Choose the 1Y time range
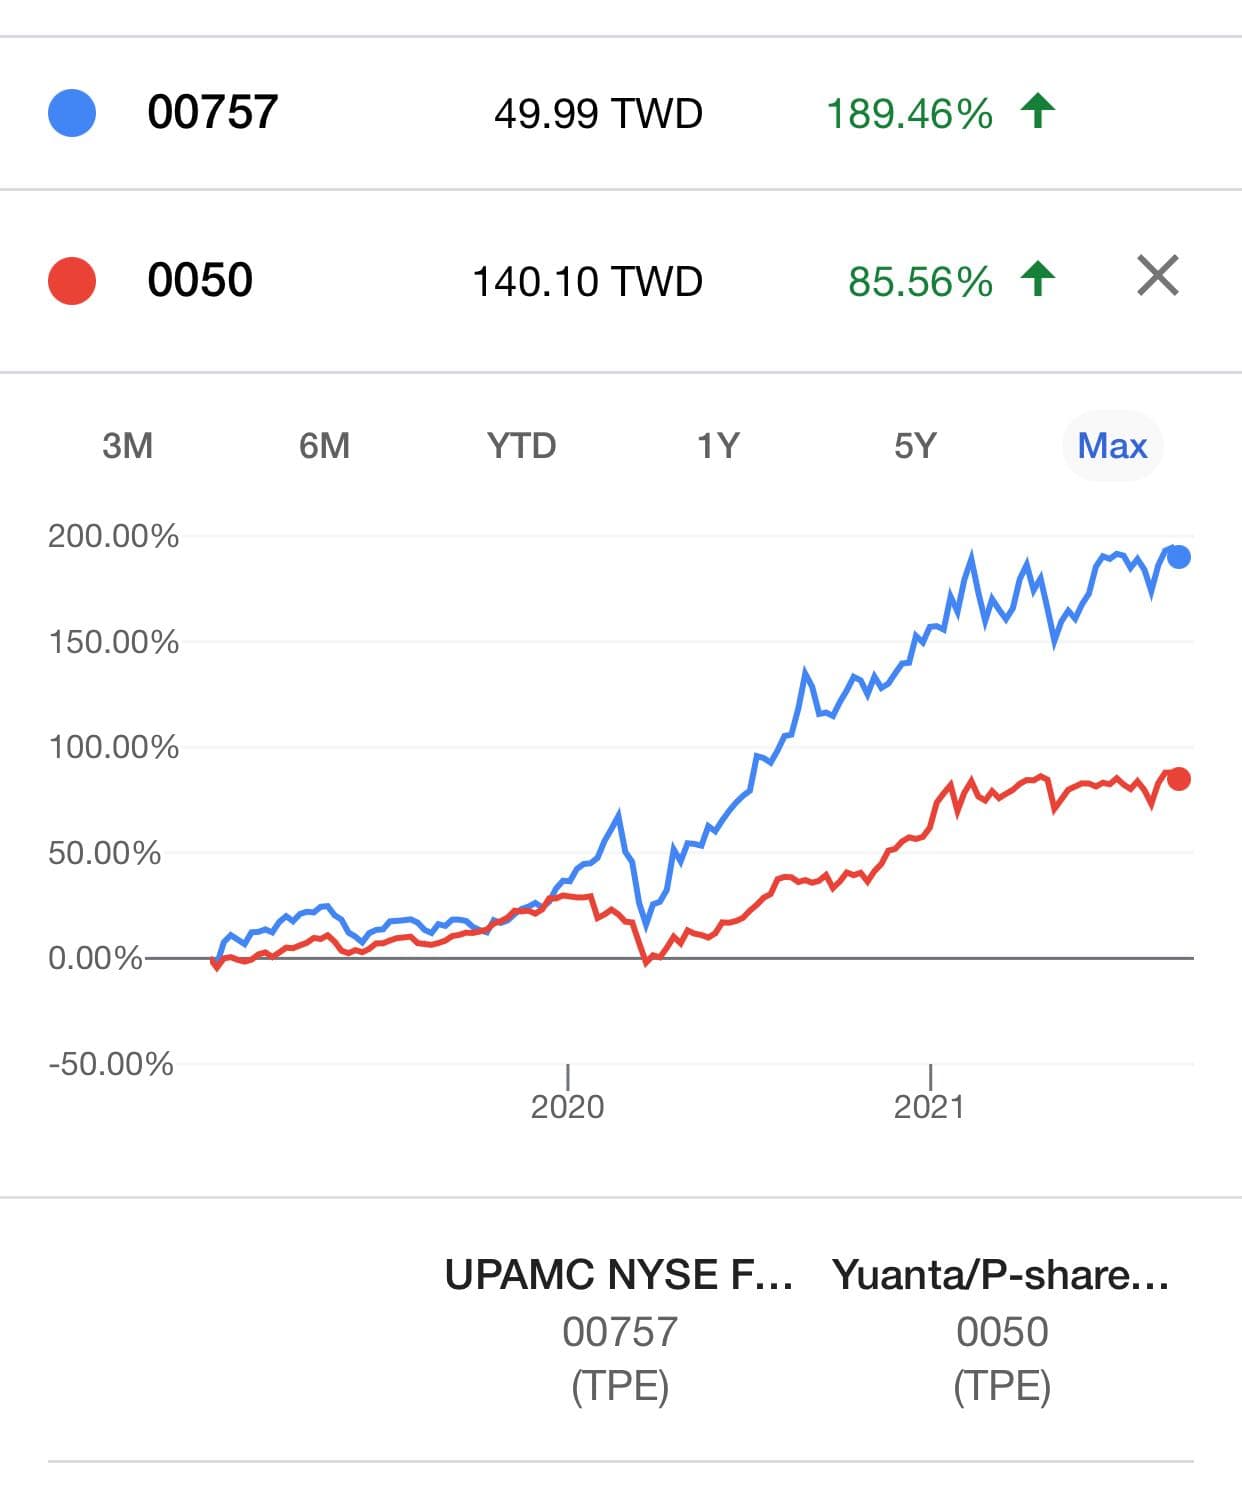 (x=718, y=445)
